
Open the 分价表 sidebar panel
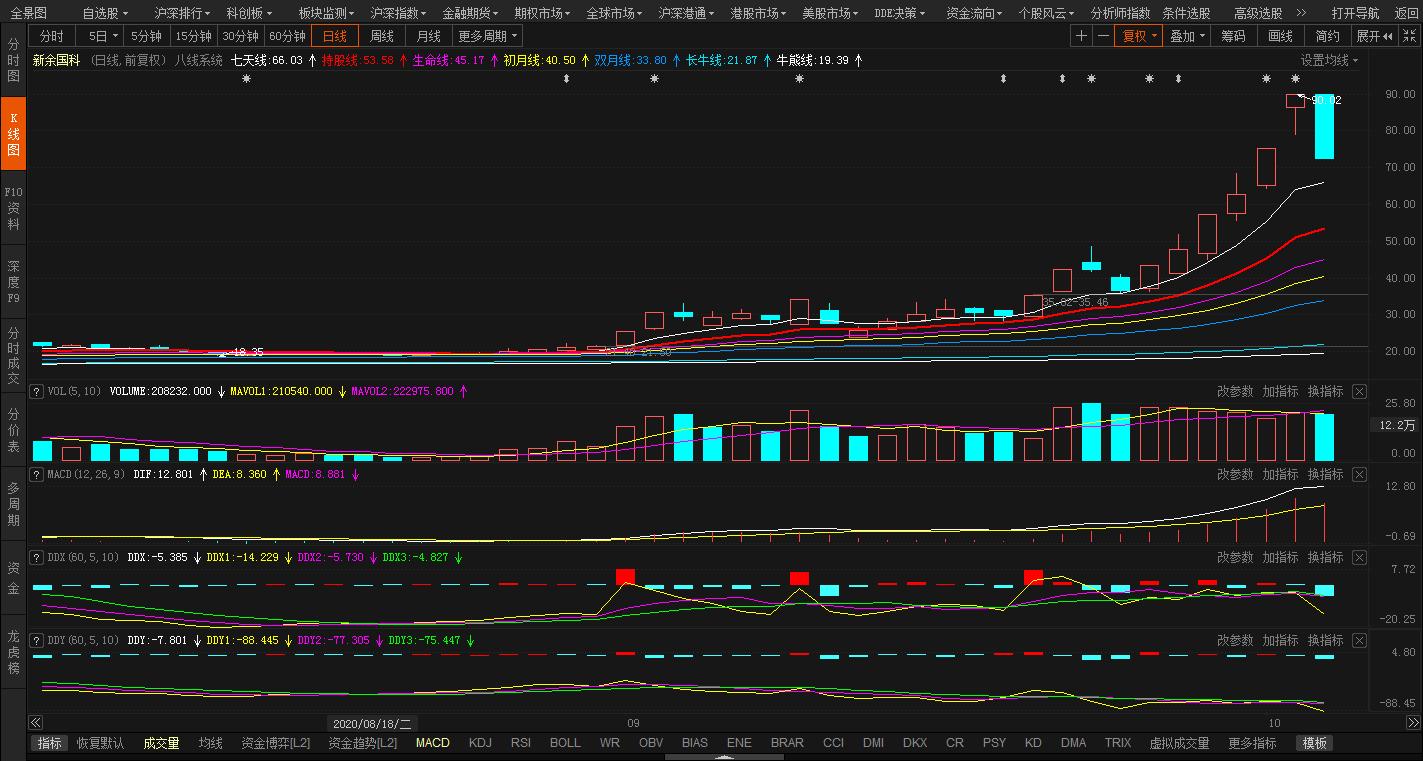point(13,430)
